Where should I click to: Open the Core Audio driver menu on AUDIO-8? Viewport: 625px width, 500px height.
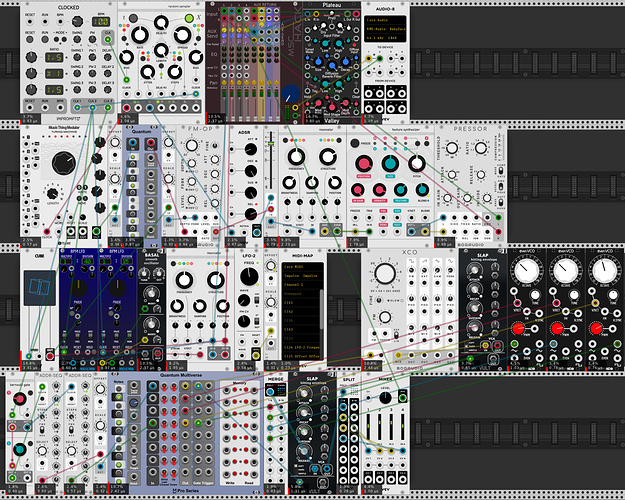point(385,20)
